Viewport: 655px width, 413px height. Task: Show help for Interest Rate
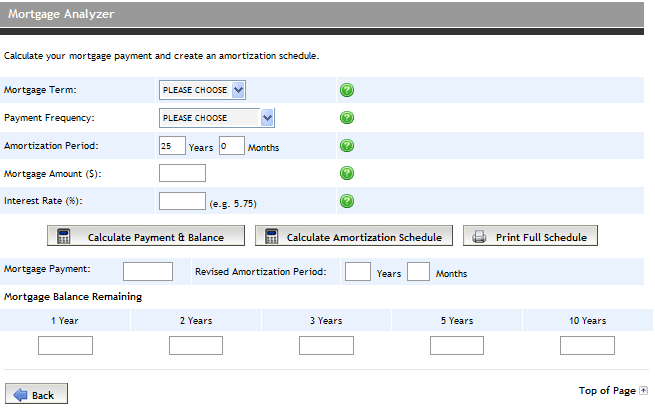(347, 201)
